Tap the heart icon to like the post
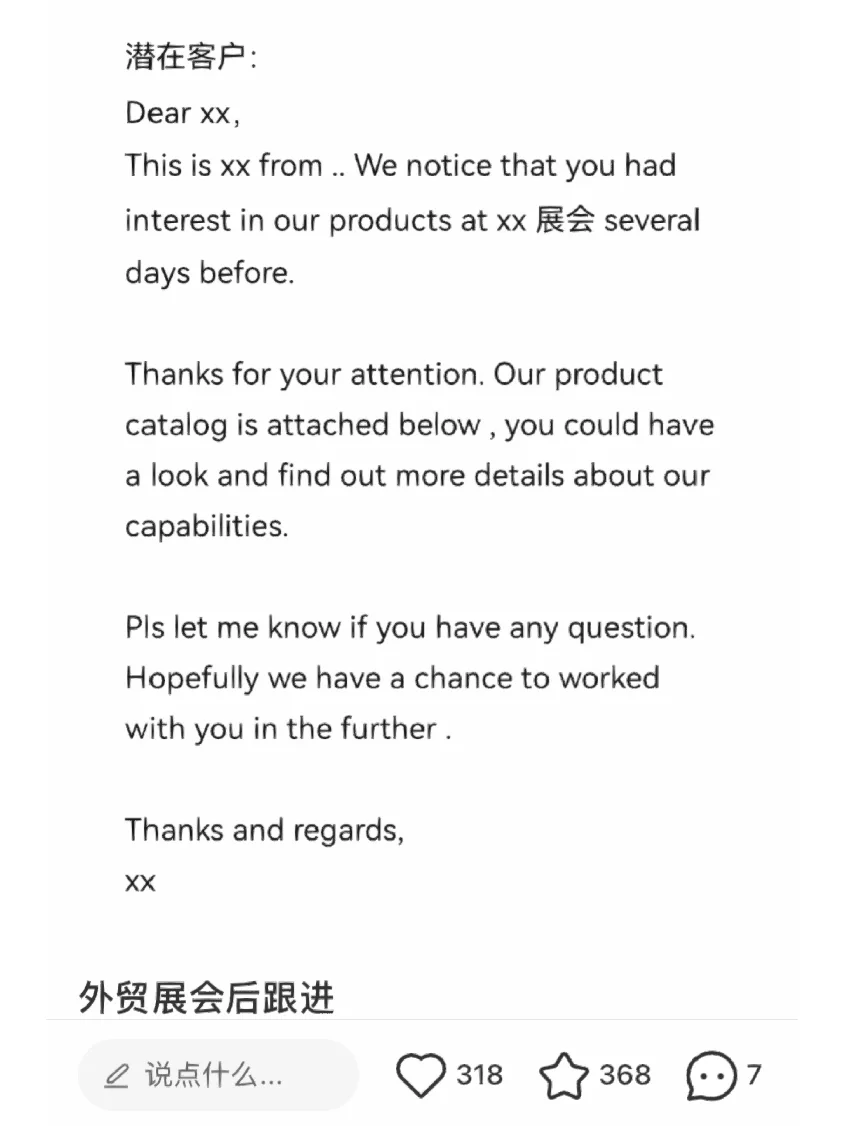Image resolution: width=844 pixels, height=1126 pixels. pyautogui.click(x=420, y=1075)
